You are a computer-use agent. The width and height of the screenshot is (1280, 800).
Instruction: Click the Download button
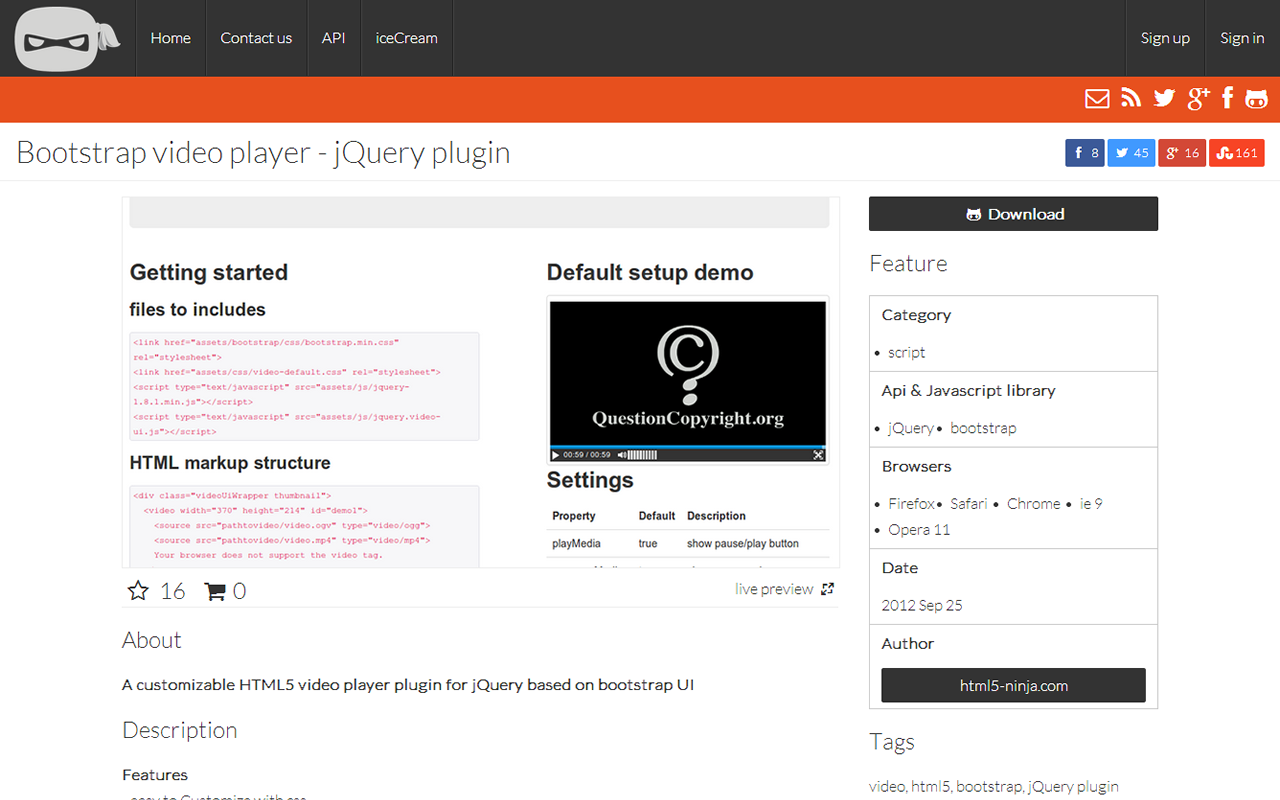pyautogui.click(x=1013, y=214)
